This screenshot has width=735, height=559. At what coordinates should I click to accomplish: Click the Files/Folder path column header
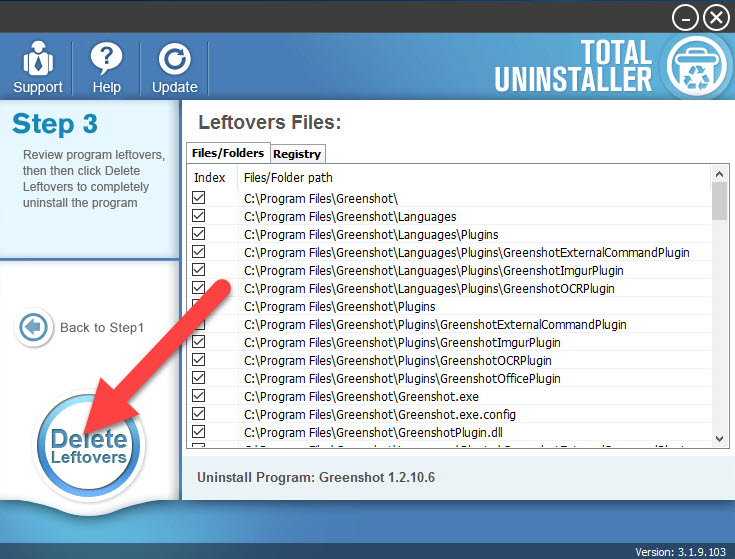[x=288, y=178]
